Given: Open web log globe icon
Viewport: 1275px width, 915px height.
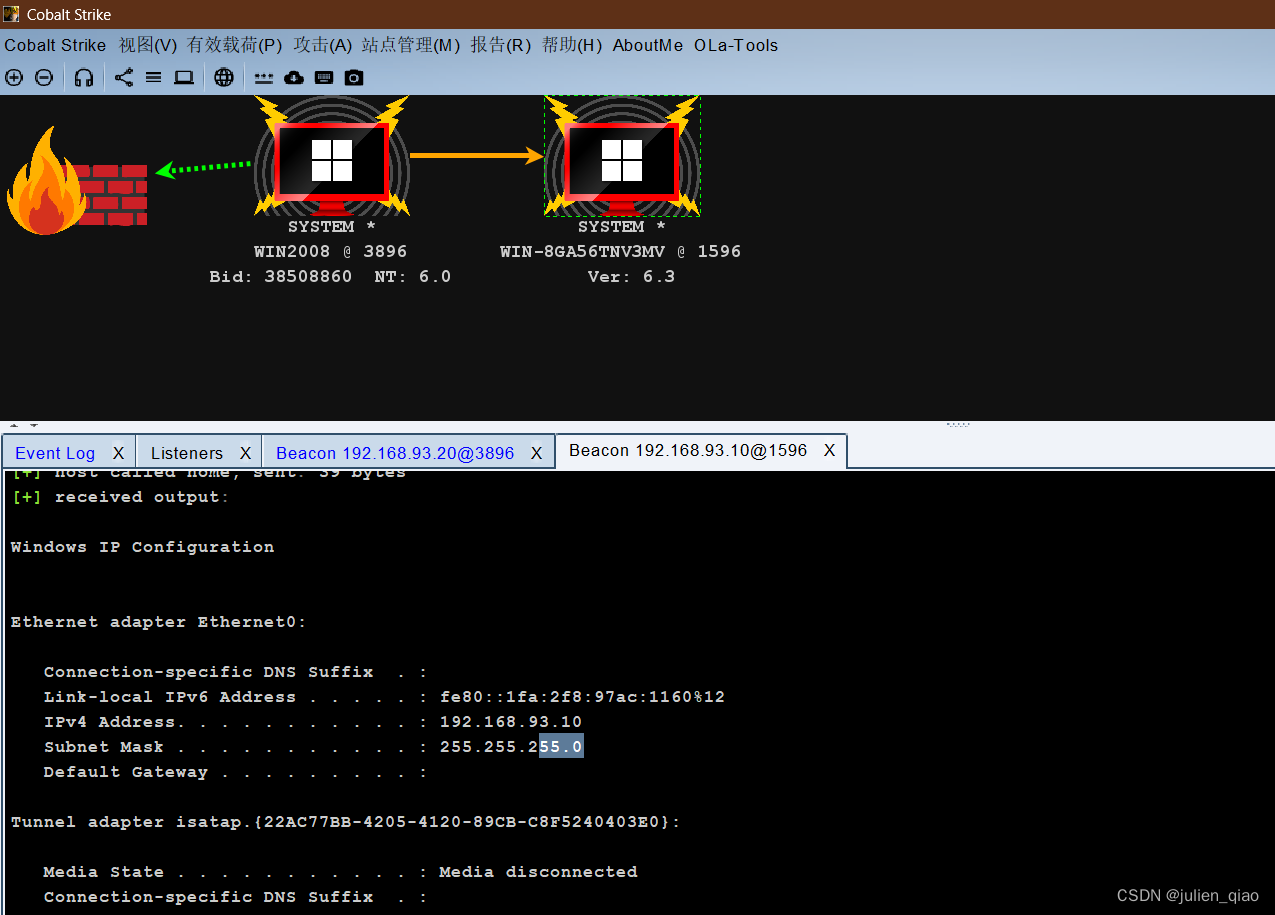Looking at the screenshot, I should (x=224, y=77).
